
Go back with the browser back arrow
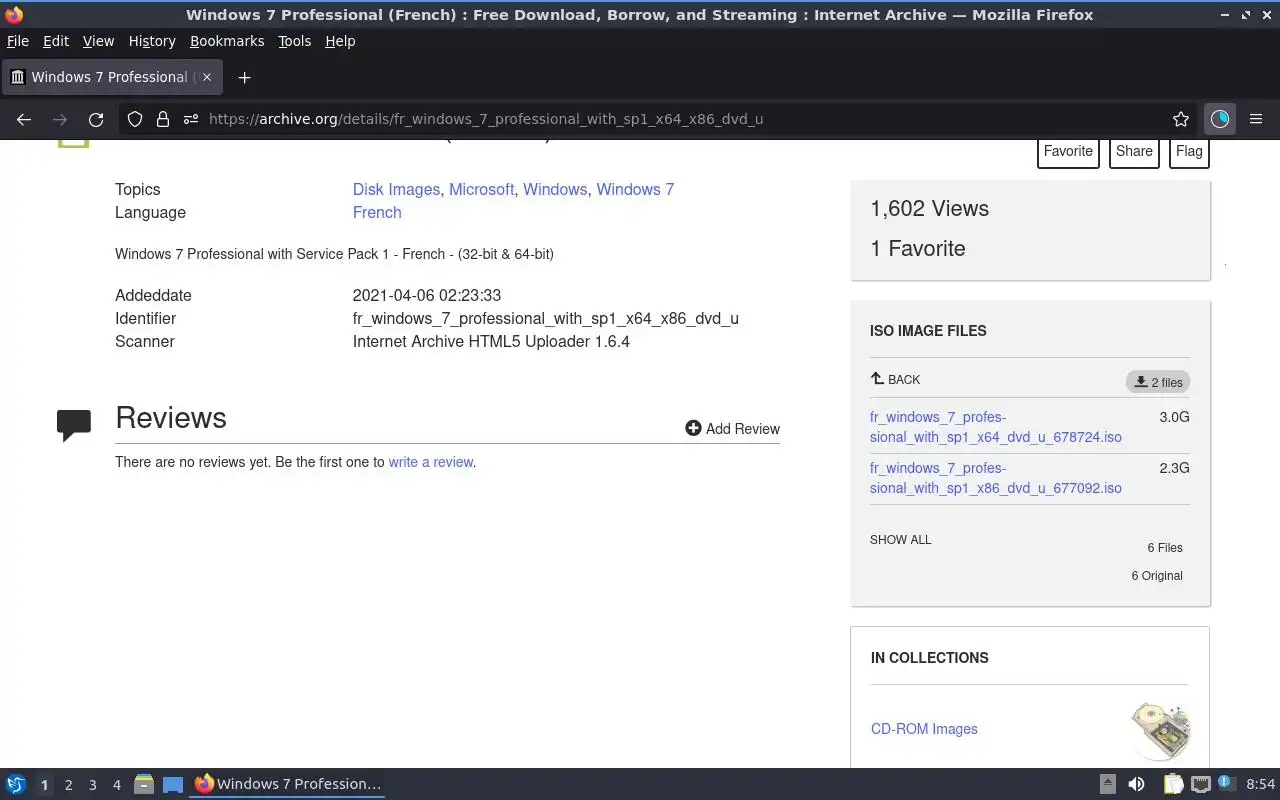24,119
